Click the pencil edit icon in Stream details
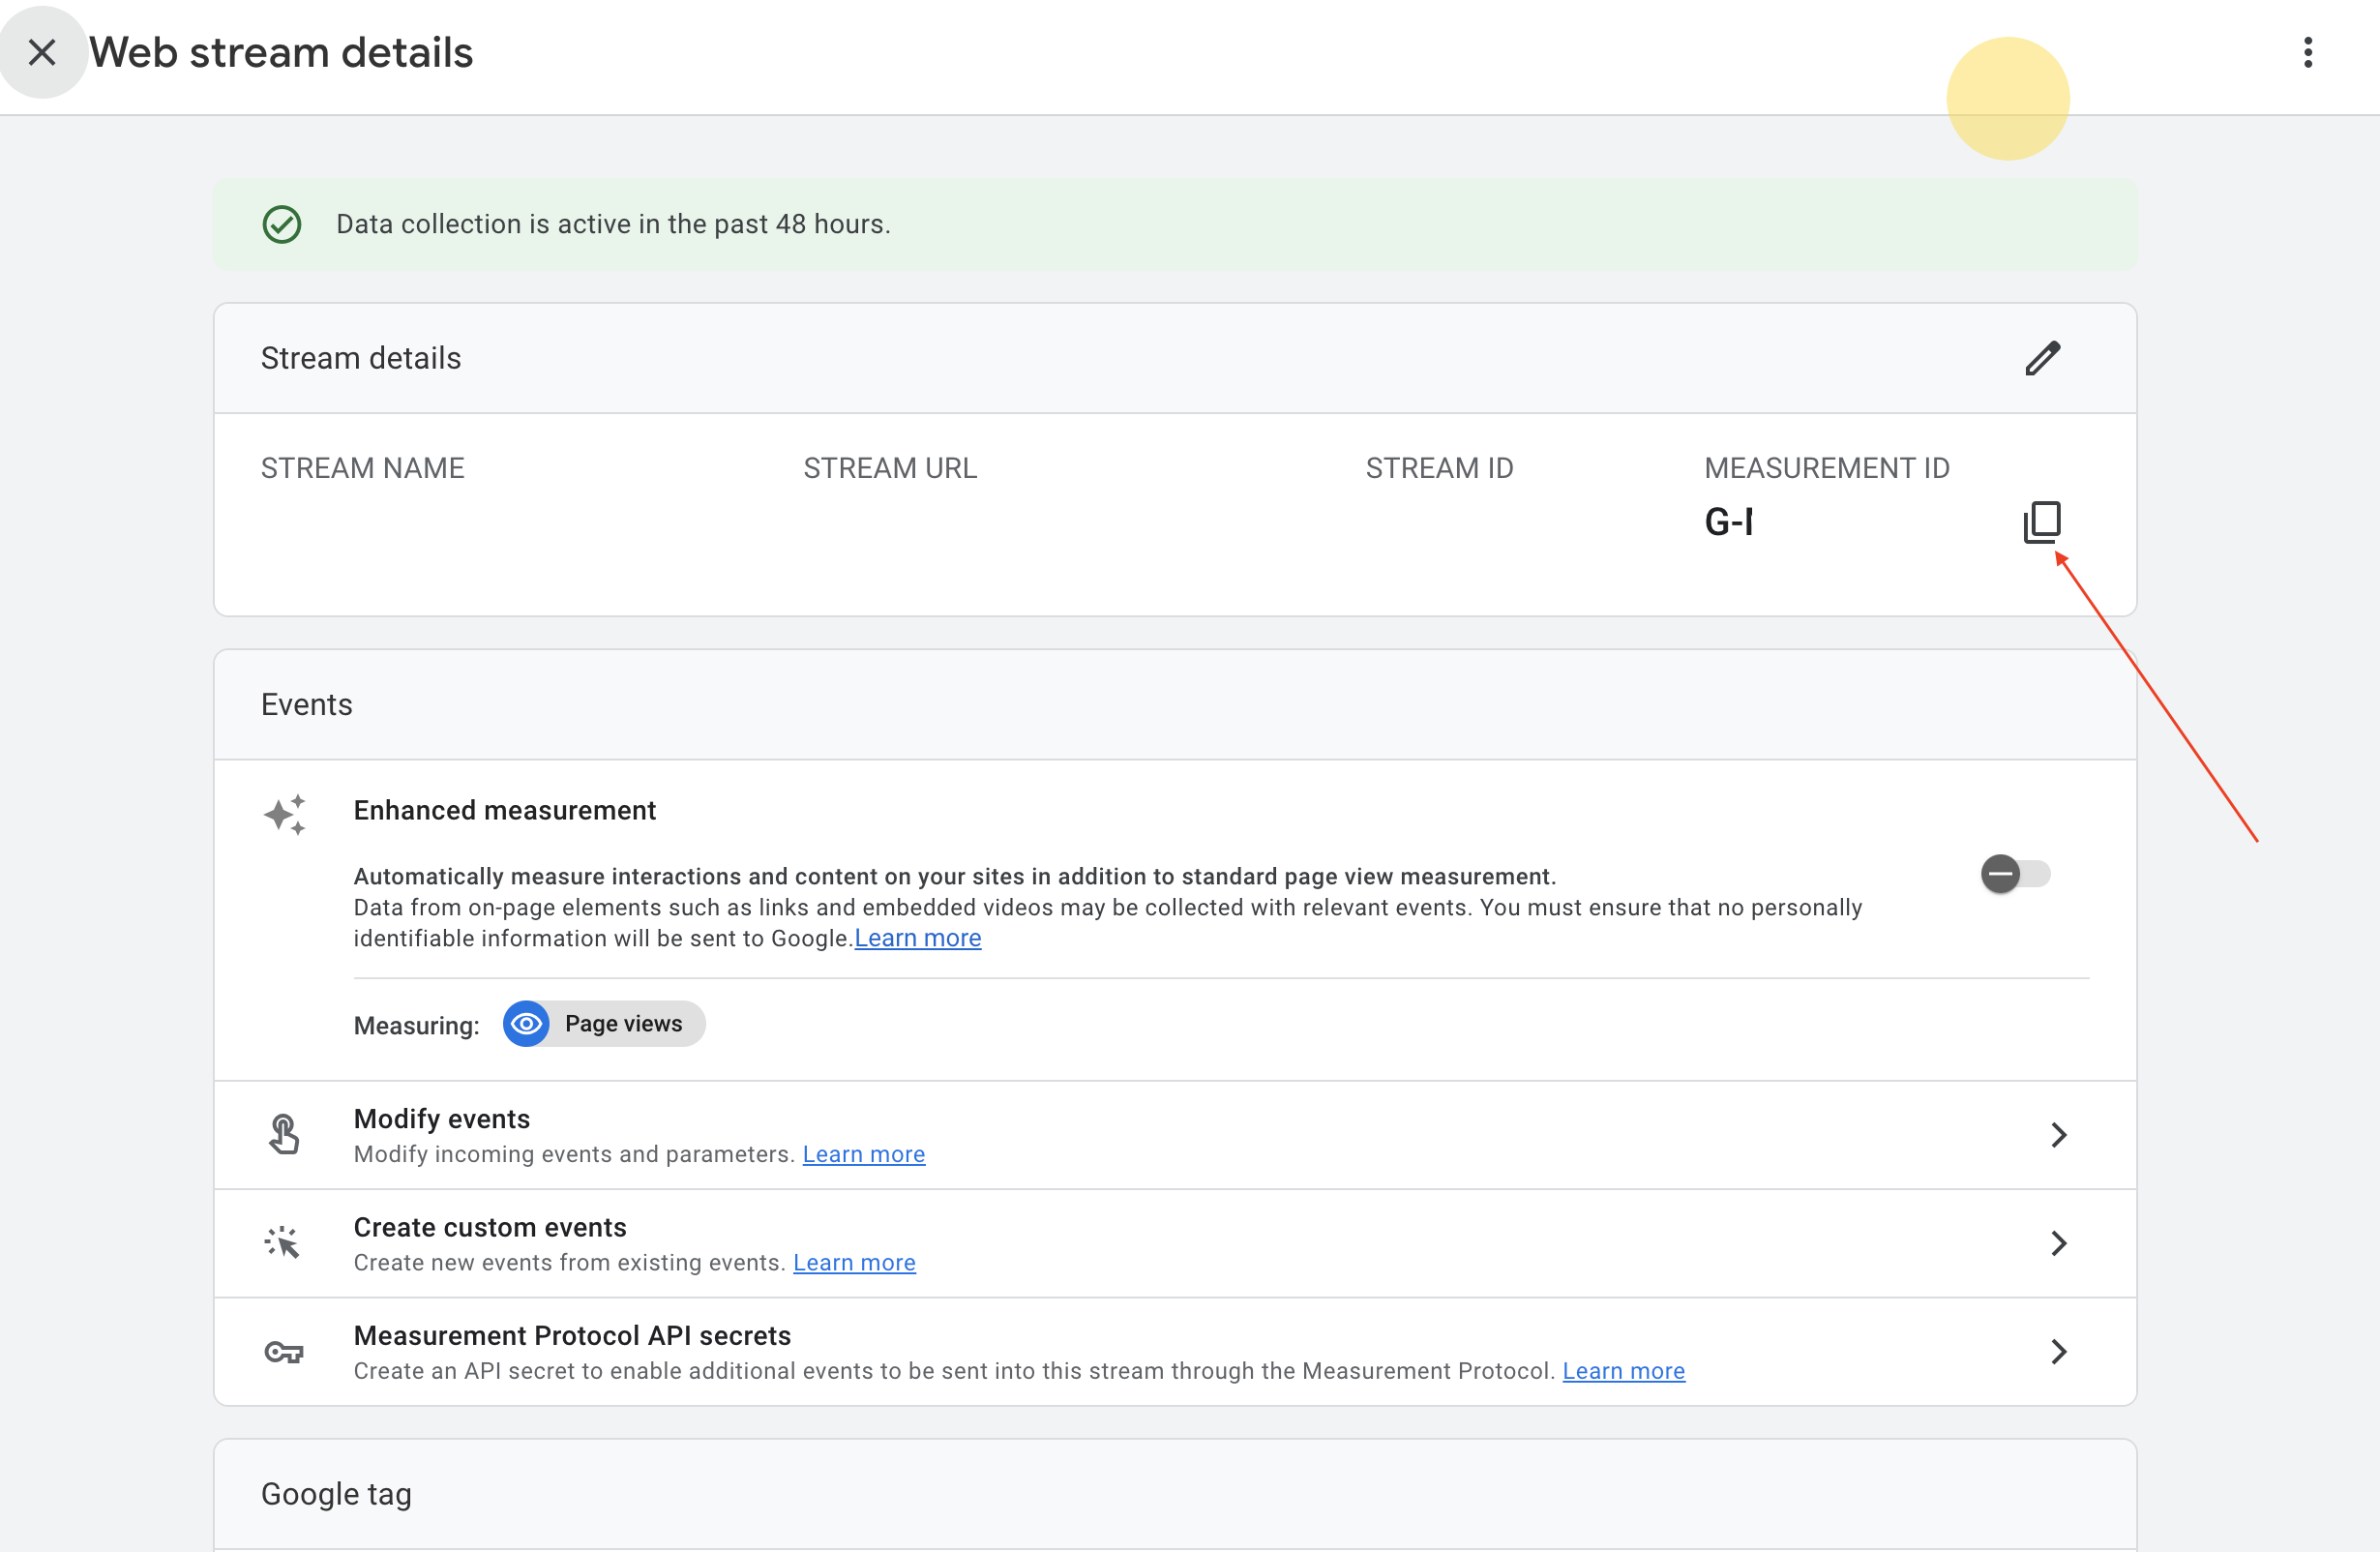2380x1552 pixels. tap(2042, 358)
